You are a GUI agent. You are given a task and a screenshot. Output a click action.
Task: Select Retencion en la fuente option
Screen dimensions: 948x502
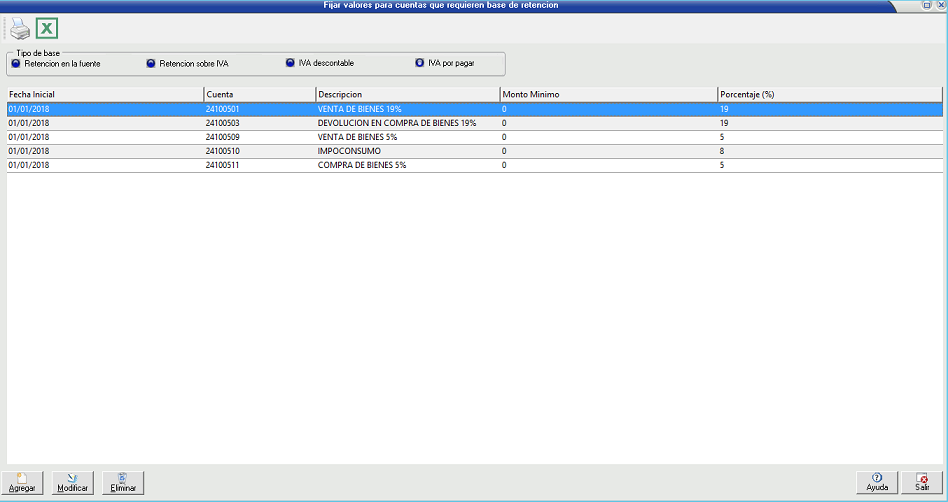(15, 64)
